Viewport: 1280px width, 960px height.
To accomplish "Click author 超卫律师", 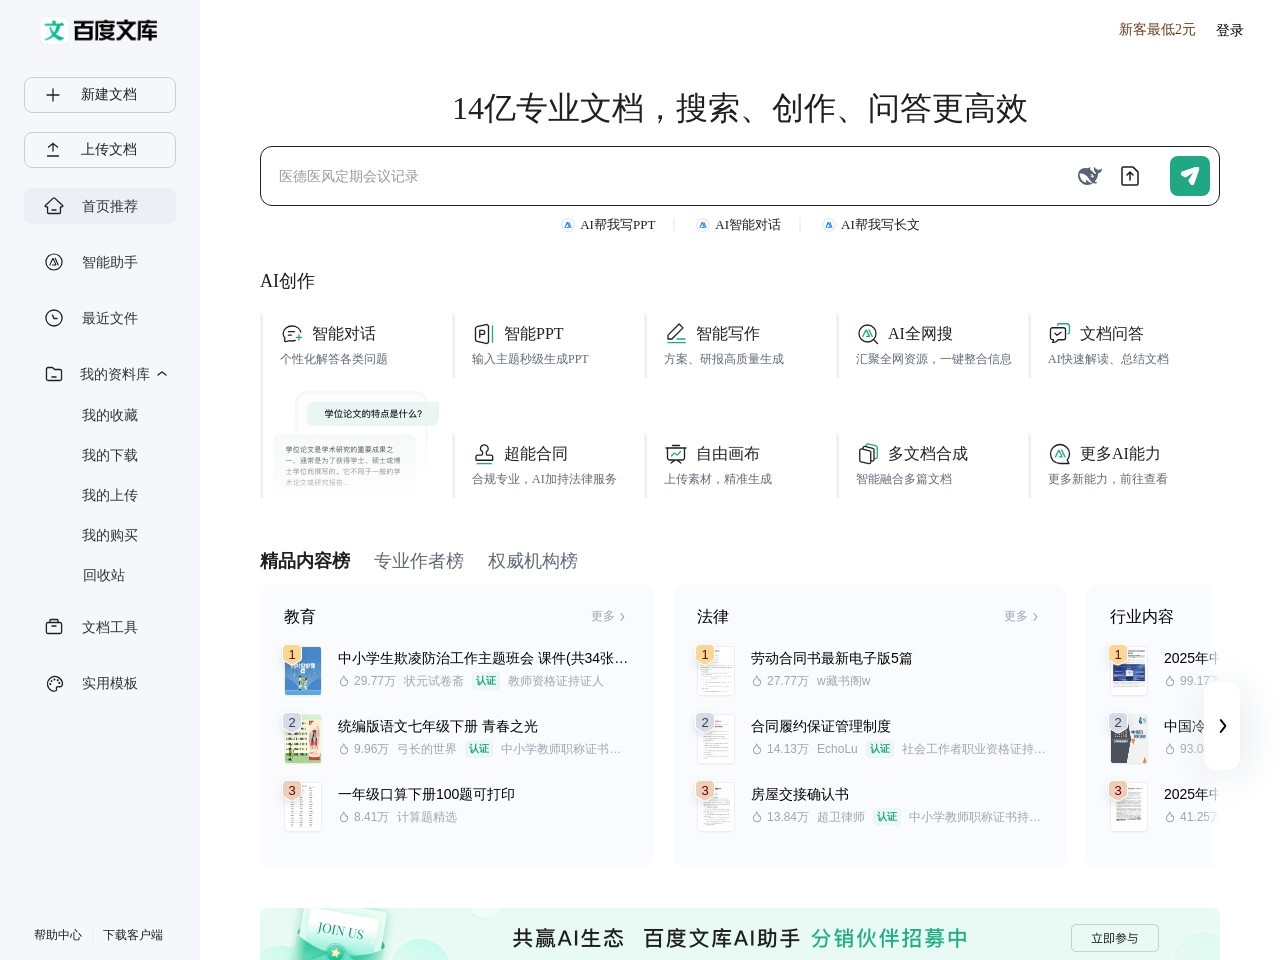I will tap(841, 817).
